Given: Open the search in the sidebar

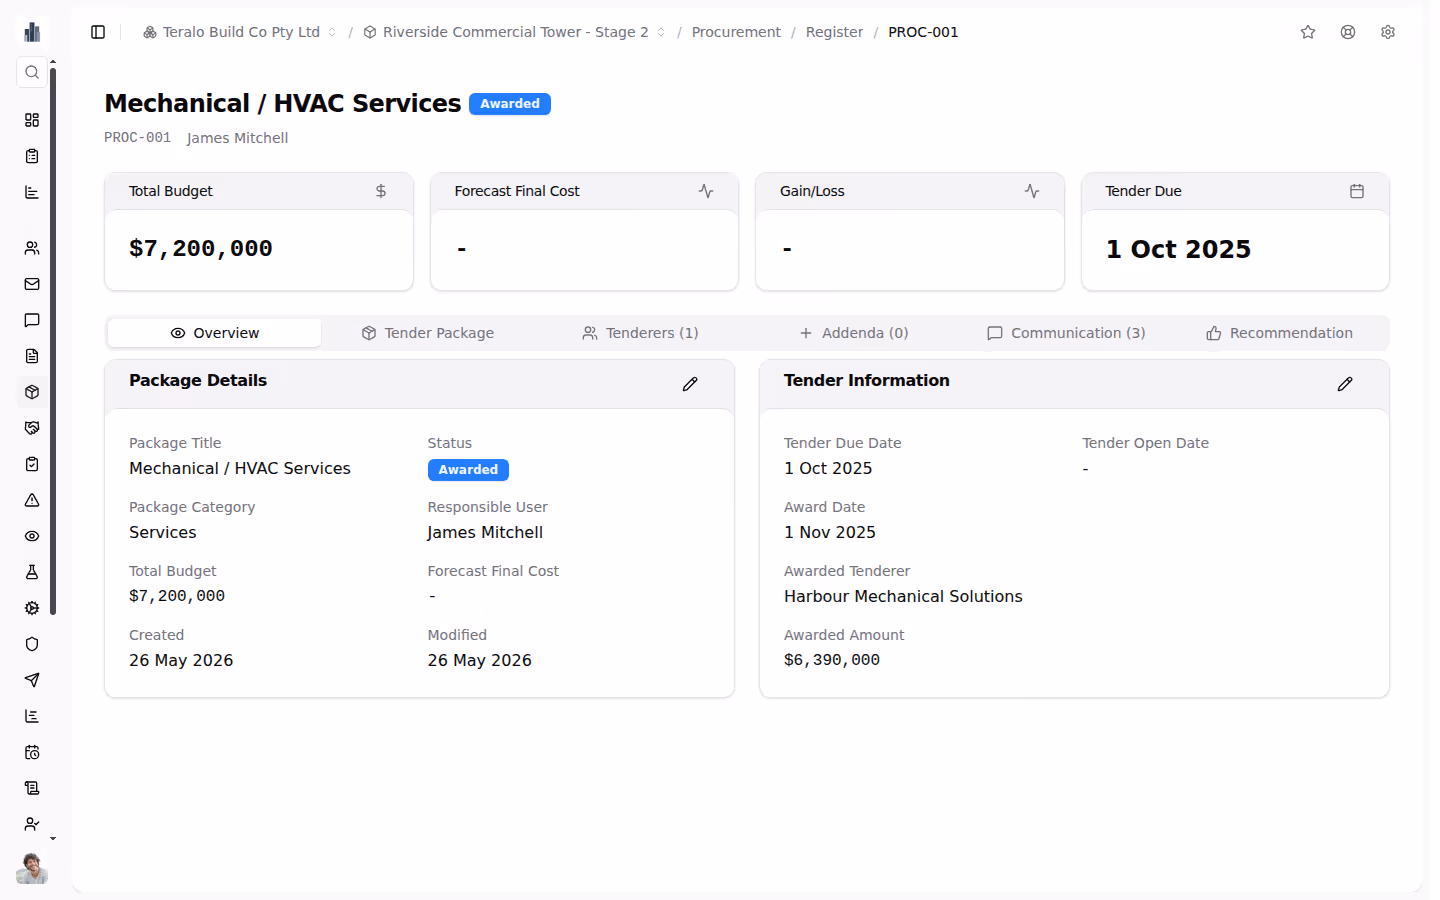Looking at the screenshot, I should (x=32, y=72).
